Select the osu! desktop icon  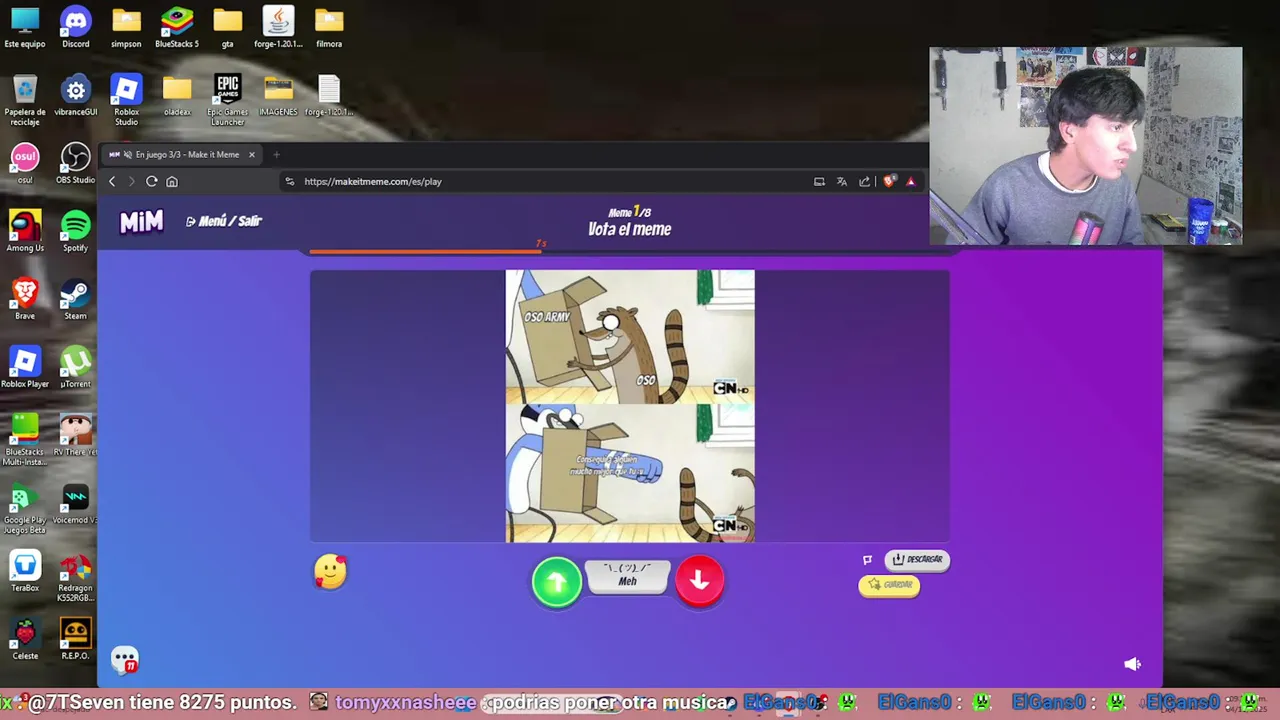tap(25, 164)
